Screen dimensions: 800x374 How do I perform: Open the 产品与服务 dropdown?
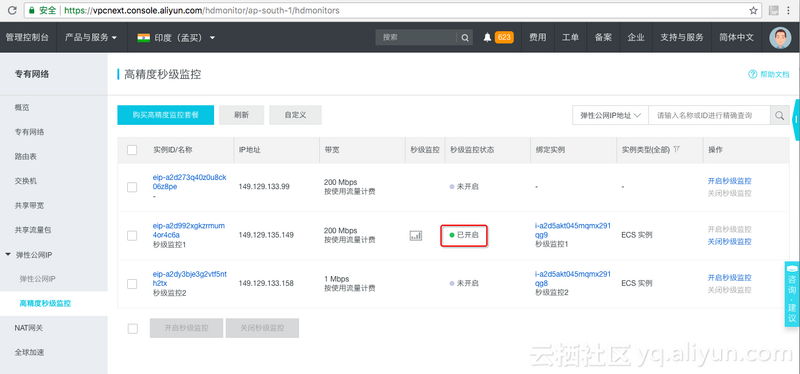click(91, 37)
